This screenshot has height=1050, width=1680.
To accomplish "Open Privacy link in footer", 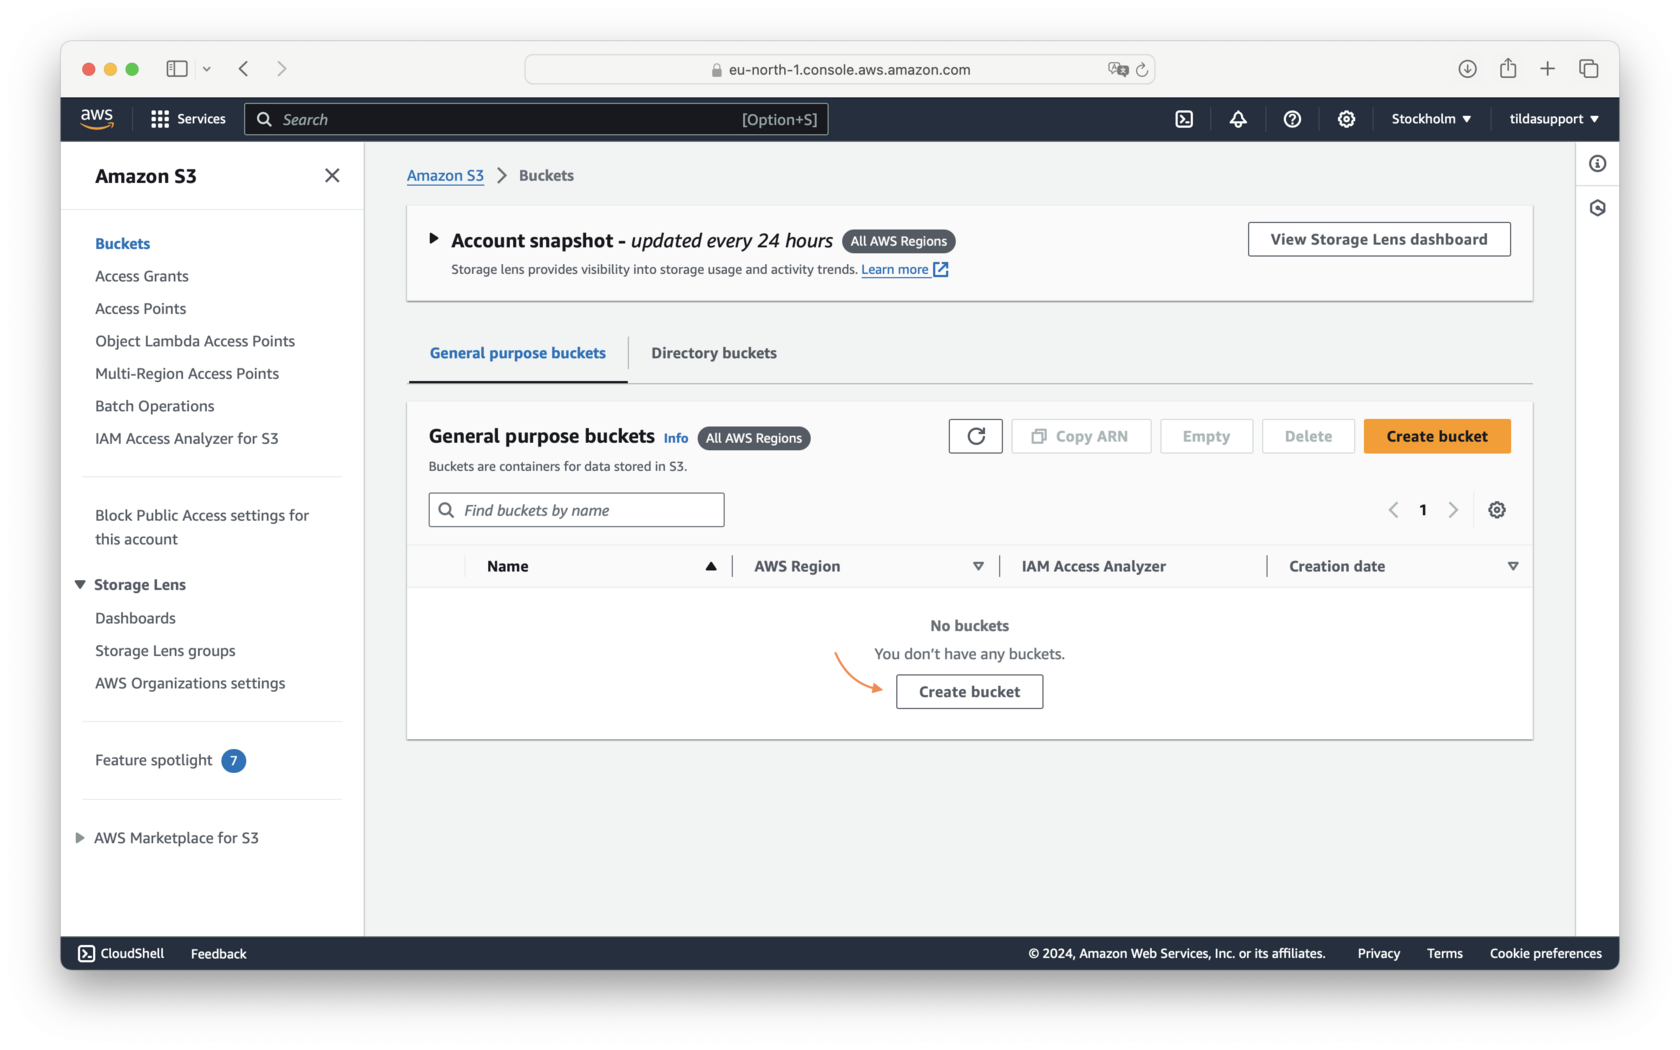I will coord(1378,953).
